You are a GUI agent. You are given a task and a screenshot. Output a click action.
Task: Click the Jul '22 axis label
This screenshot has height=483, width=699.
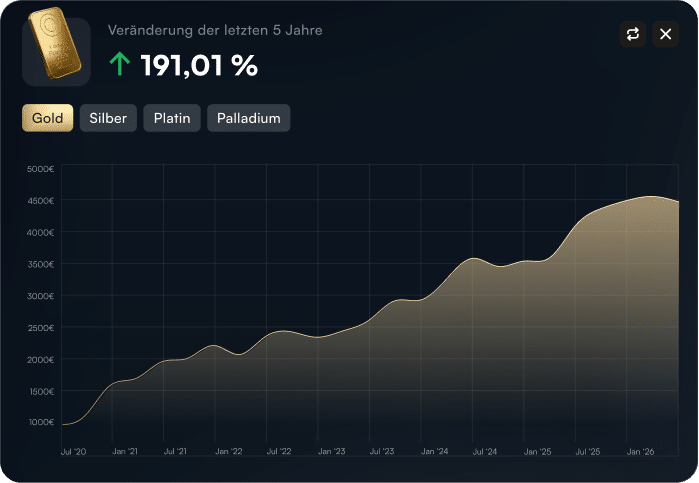279,451
